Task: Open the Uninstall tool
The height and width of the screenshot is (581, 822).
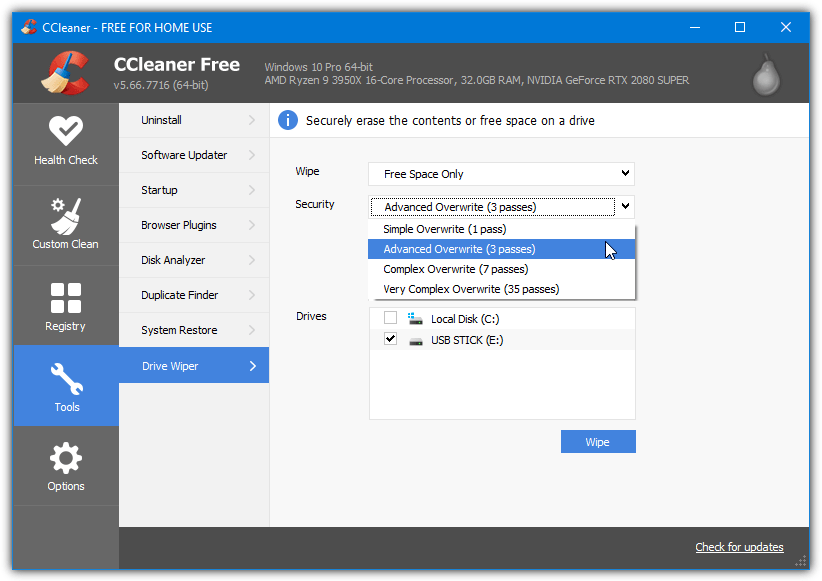Action: 194,120
